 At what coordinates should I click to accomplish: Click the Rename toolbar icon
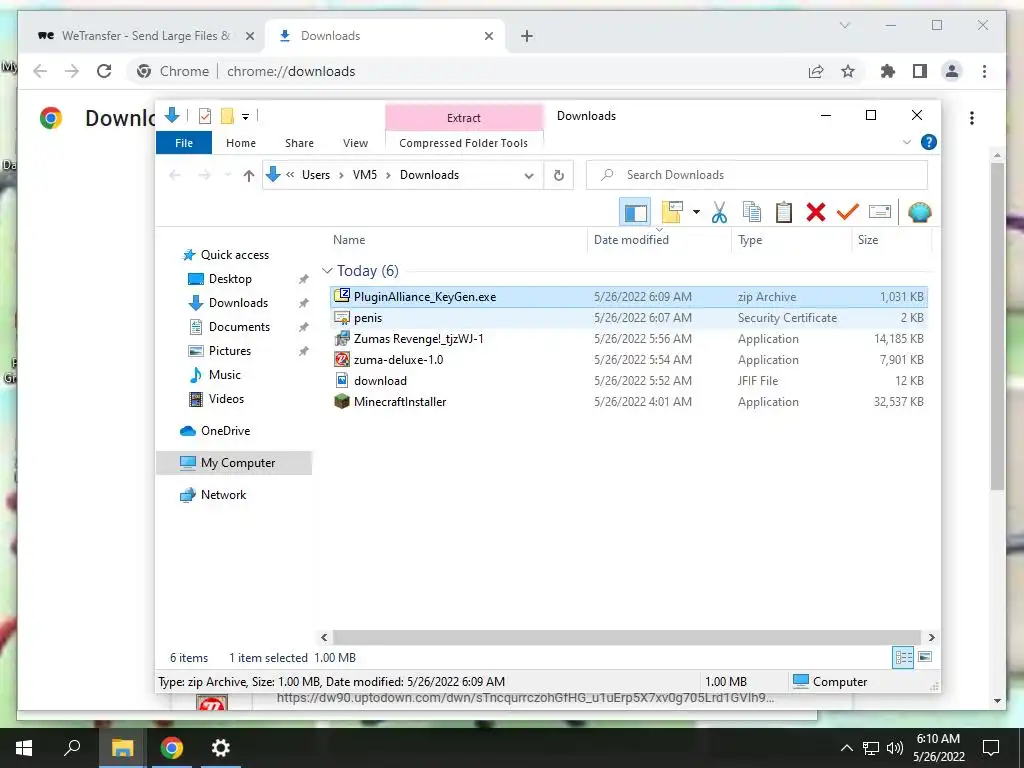[880, 212]
